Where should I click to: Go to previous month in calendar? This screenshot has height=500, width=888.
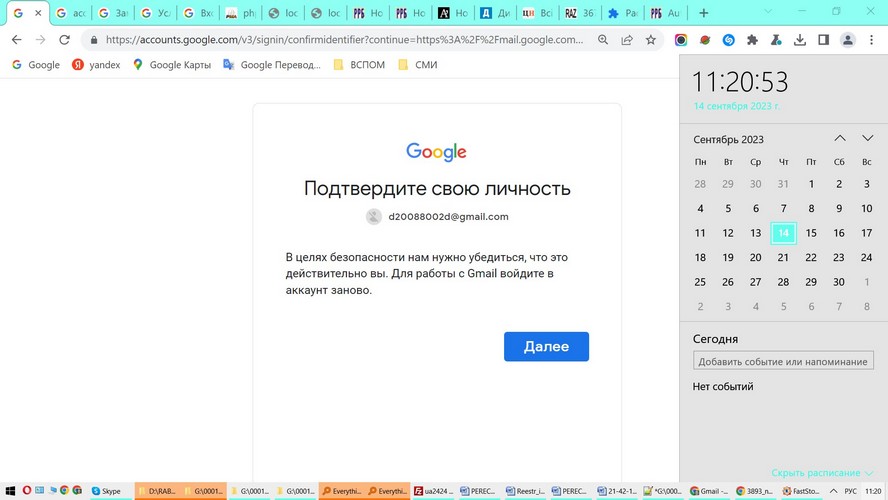coord(840,139)
